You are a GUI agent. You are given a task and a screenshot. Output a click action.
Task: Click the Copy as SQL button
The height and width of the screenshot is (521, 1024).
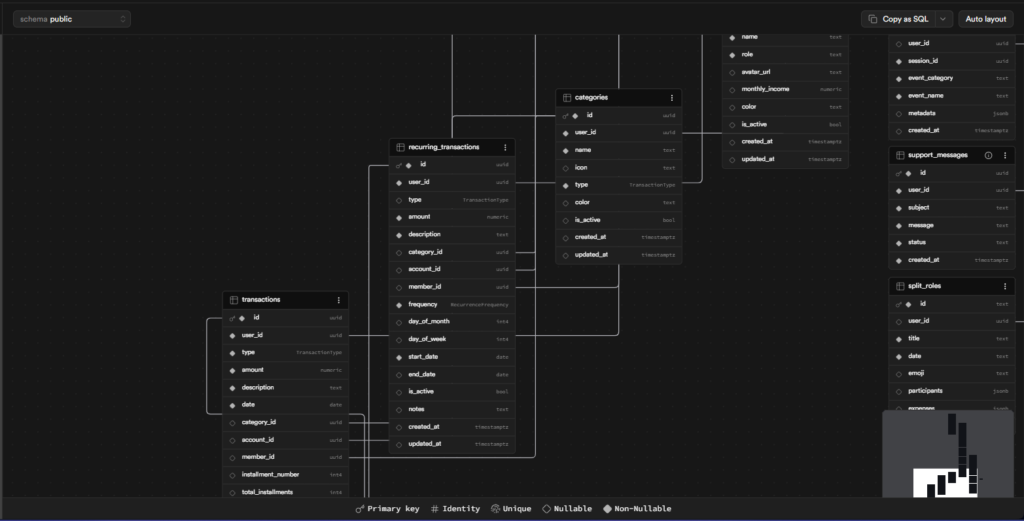point(899,19)
